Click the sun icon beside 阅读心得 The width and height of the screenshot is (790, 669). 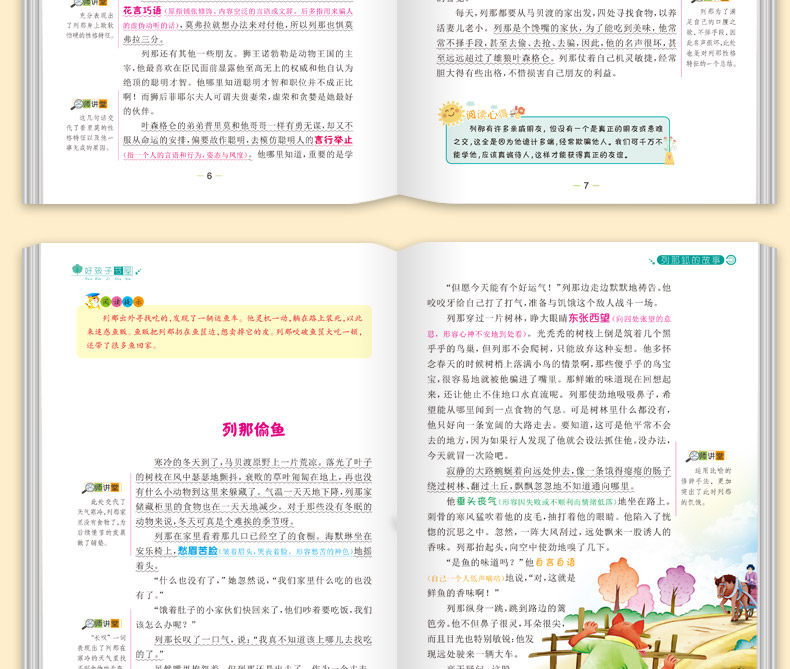pyautogui.click(x=450, y=113)
